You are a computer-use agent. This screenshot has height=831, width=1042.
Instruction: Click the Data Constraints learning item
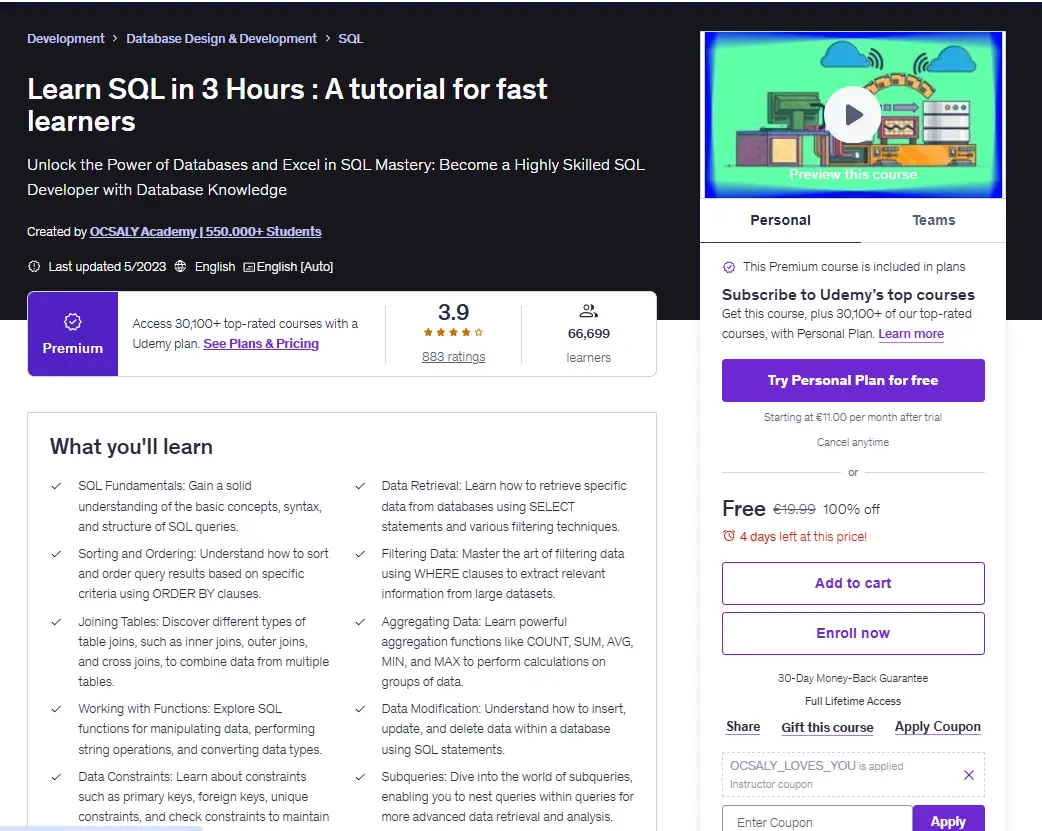(203, 796)
